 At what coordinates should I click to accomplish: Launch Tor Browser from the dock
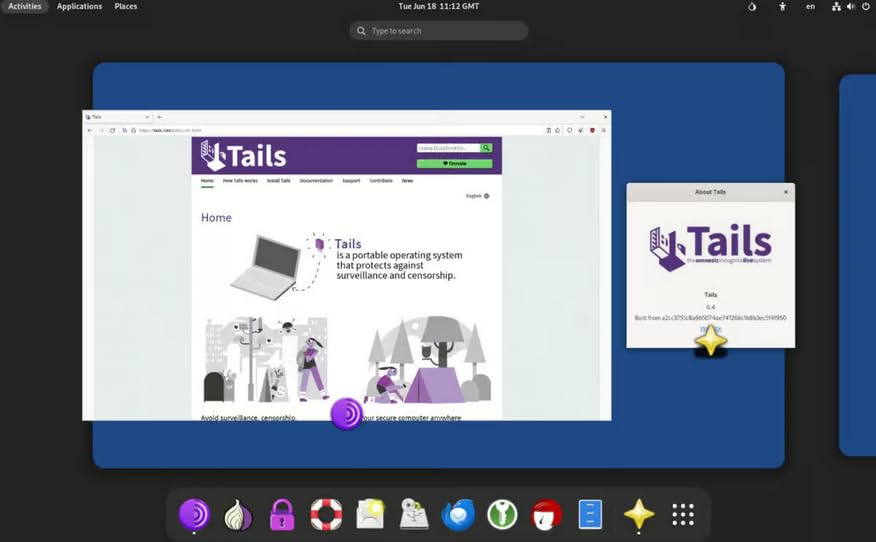coord(194,514)
